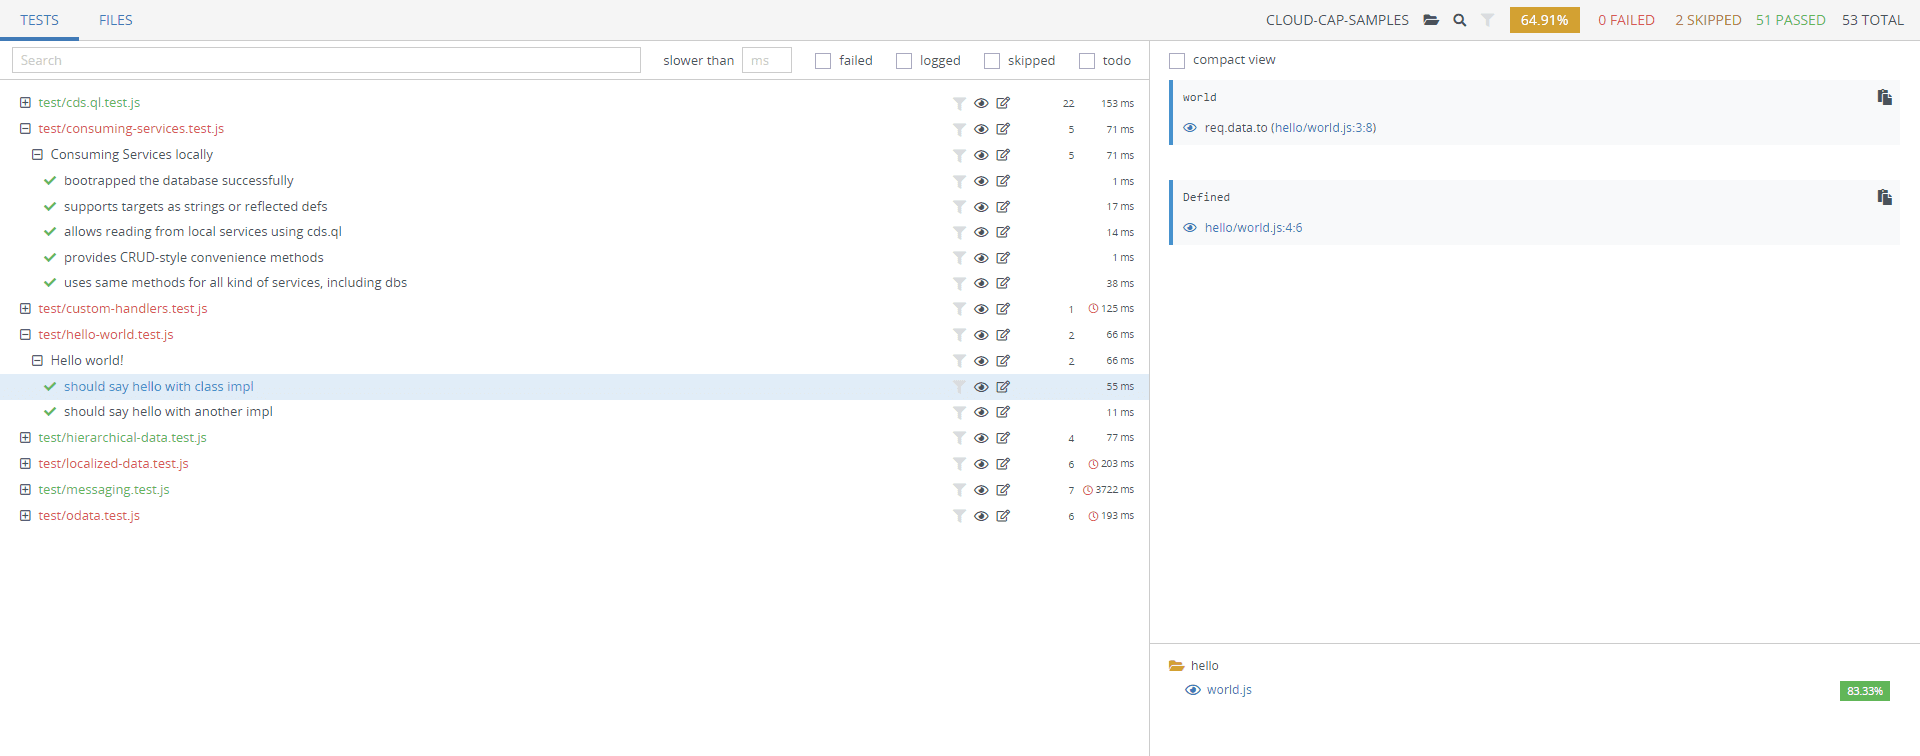Collapse the 'Hello world!' suite
The height and width of the screenshot is (756, 1920).
pos(37,360)
